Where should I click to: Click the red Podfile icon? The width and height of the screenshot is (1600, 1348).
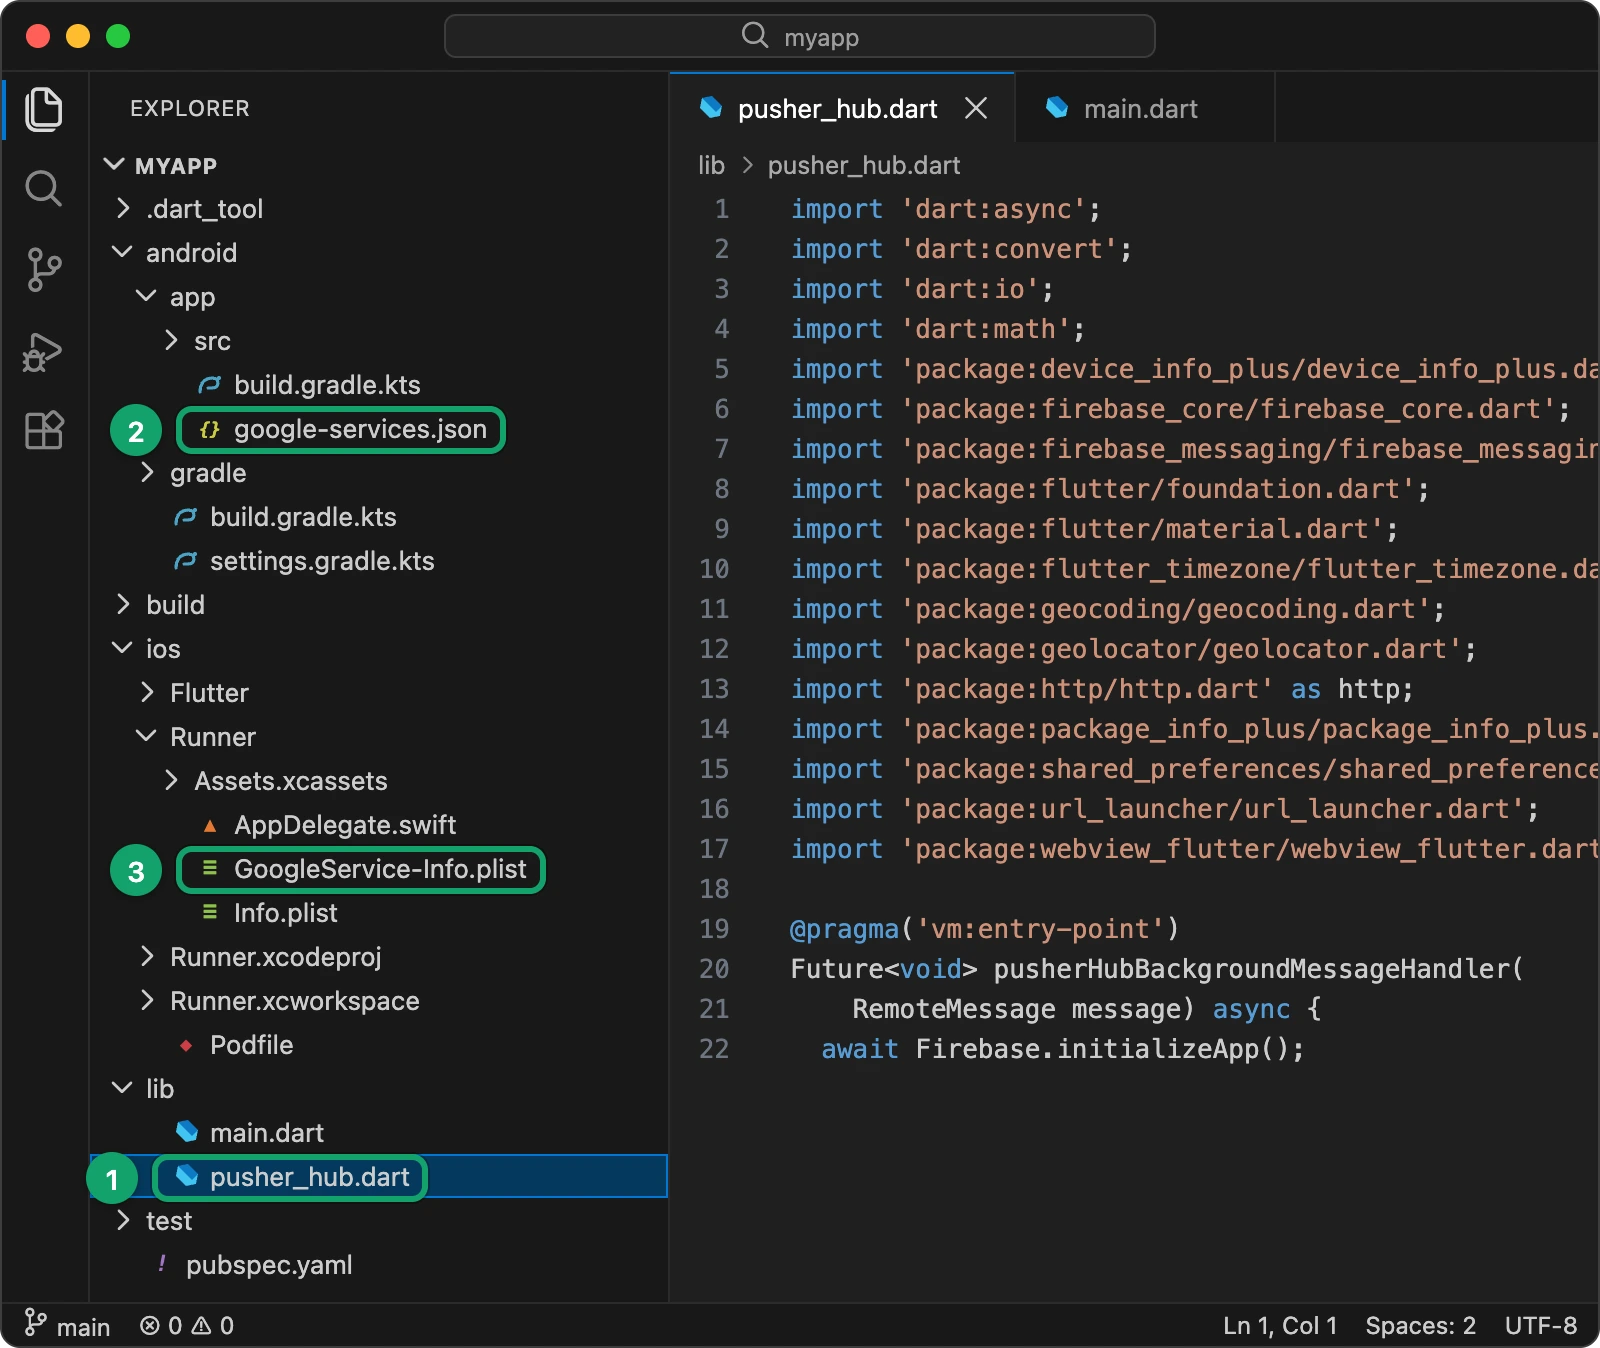[x=186, y=1045]
